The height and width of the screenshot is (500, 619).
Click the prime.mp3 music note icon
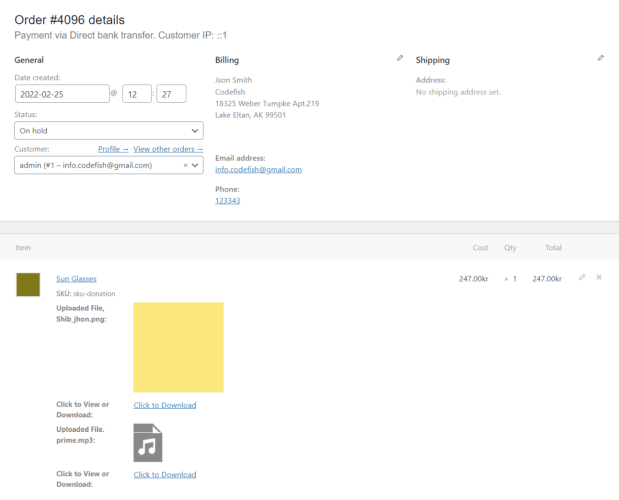coord(148,442)
